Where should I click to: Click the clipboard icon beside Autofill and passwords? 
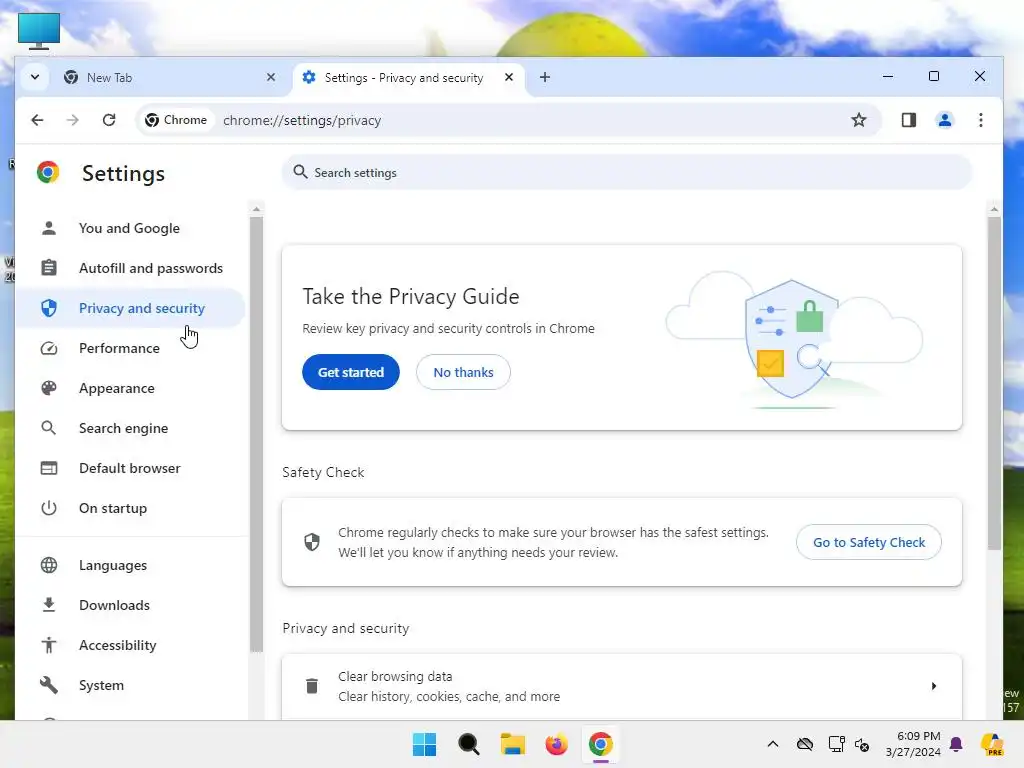49,268
